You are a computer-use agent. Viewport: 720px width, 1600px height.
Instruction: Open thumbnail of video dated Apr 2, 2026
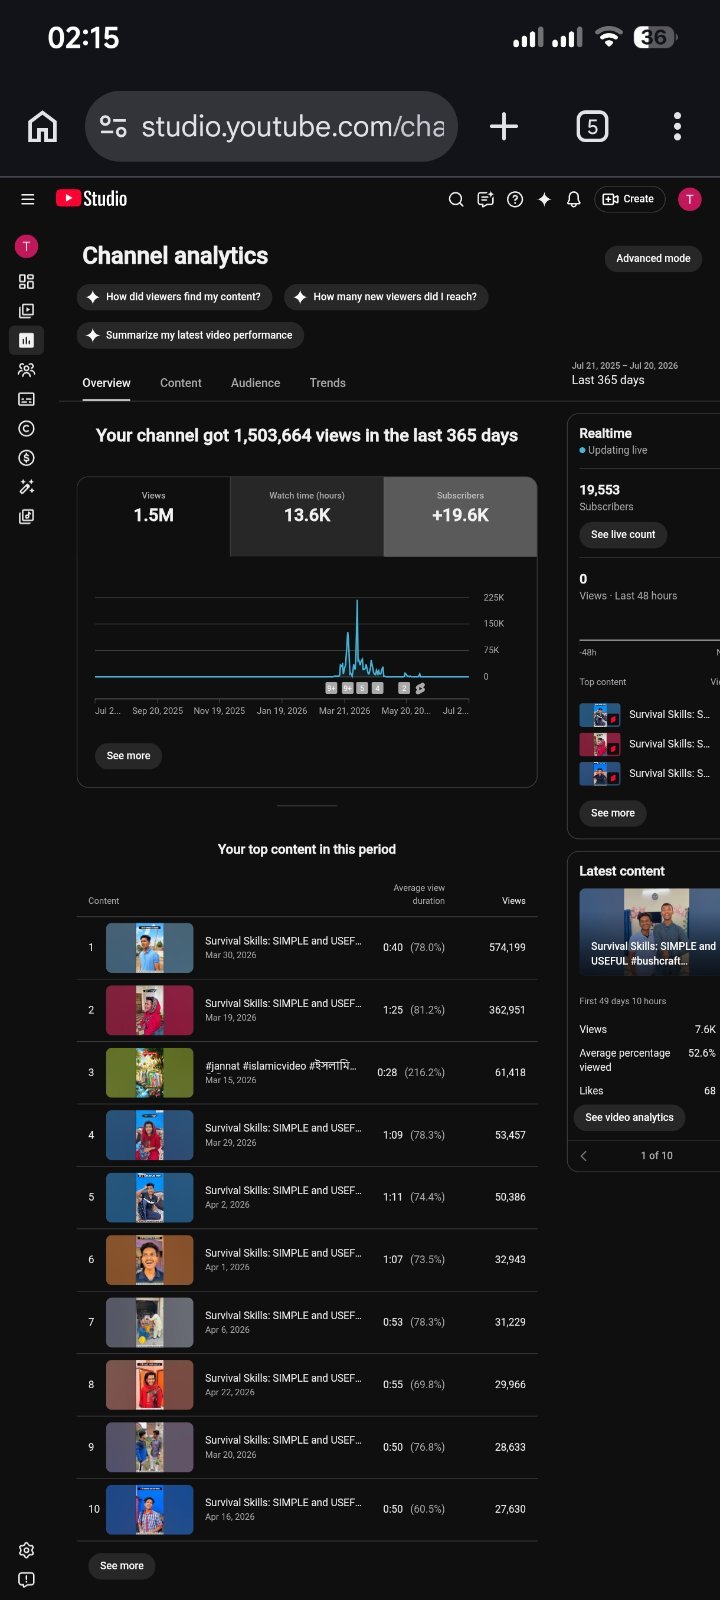tap(150, 1197)
